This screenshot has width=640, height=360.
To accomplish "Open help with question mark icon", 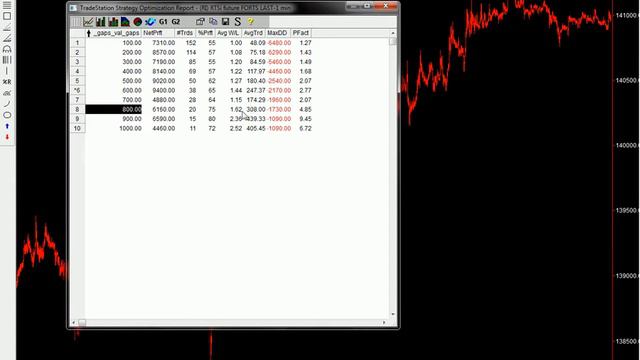I will (x=251, y=22).
